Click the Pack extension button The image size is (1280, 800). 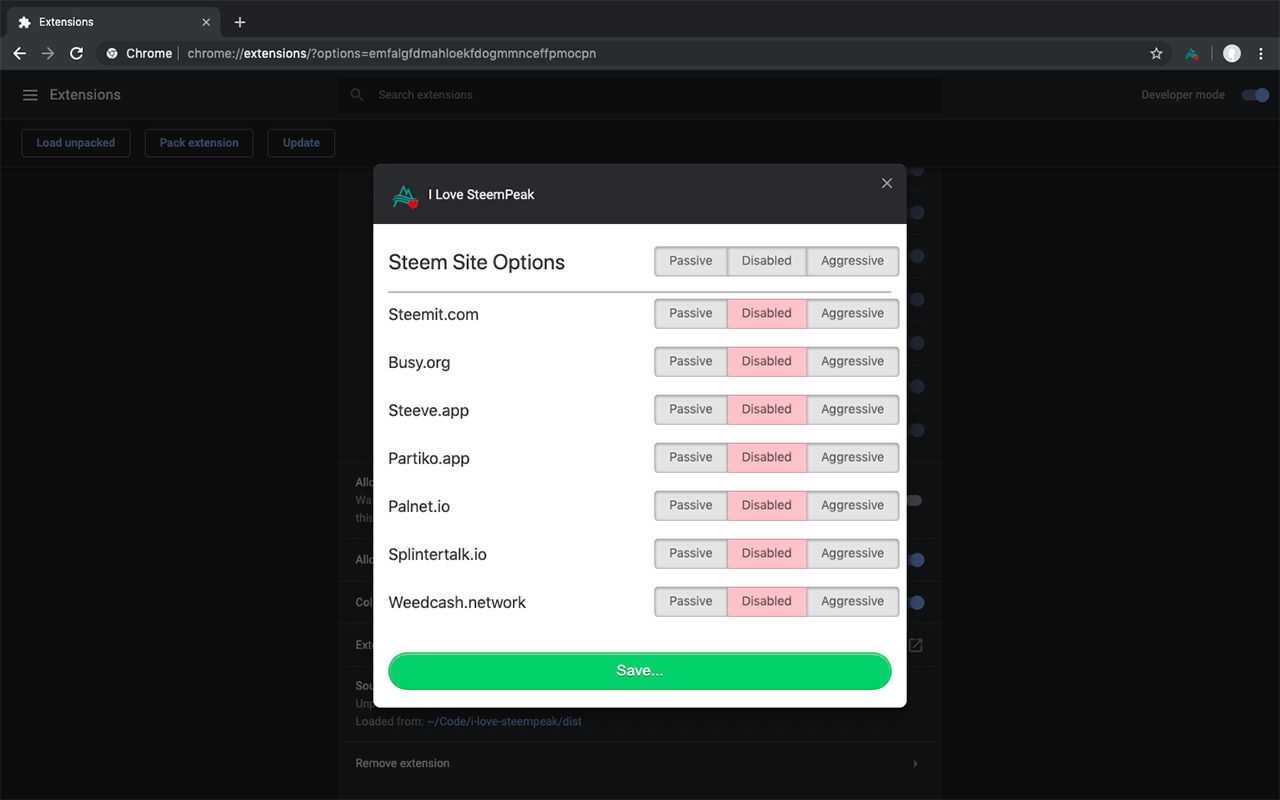[199, 143]
